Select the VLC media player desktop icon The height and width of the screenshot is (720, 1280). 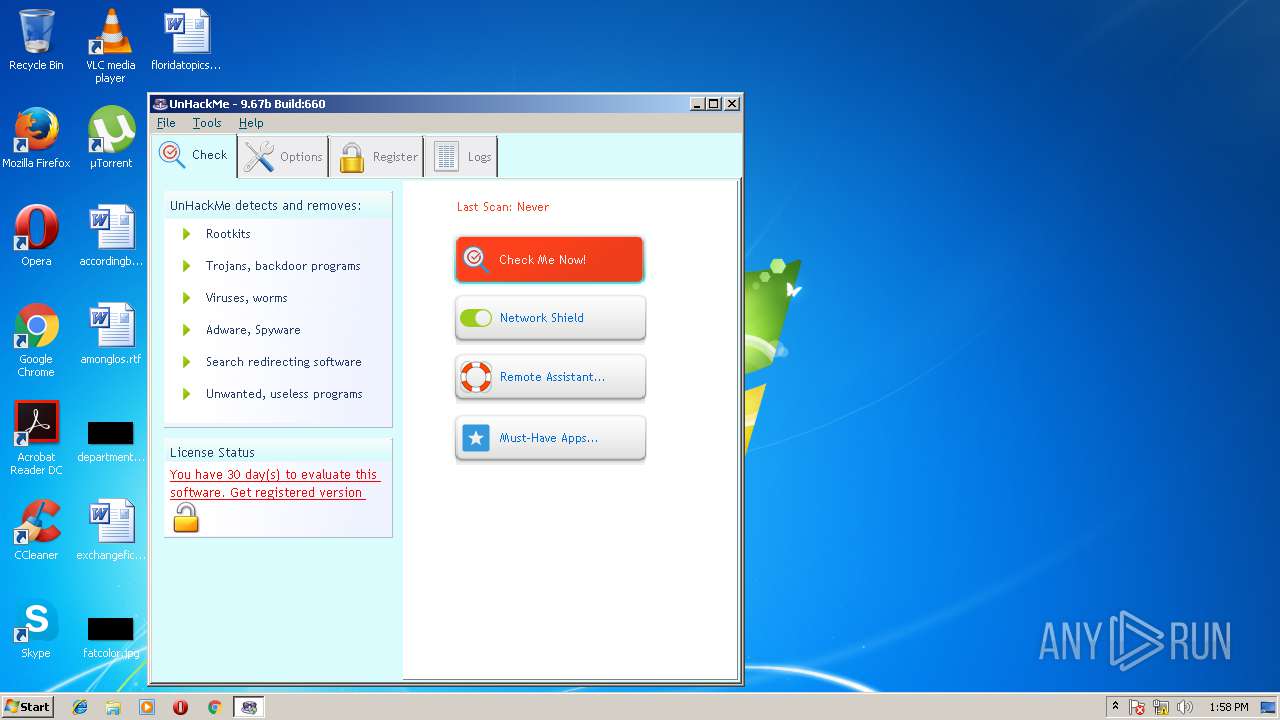tap(110, 45)
